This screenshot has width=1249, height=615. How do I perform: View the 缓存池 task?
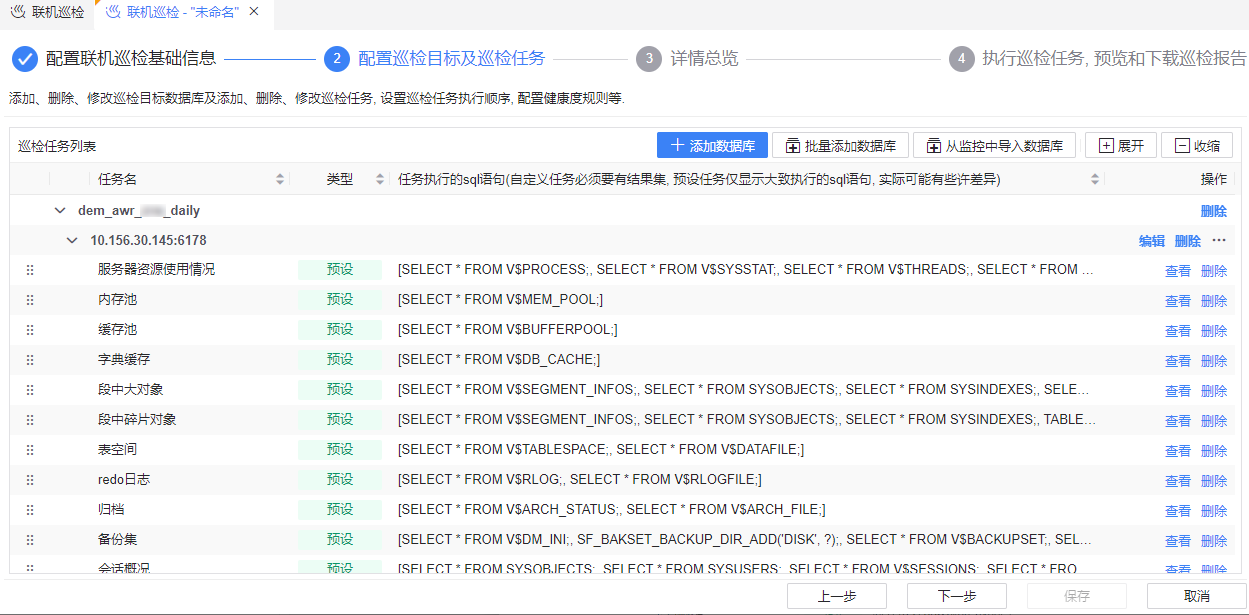(x=1178, y=331)
